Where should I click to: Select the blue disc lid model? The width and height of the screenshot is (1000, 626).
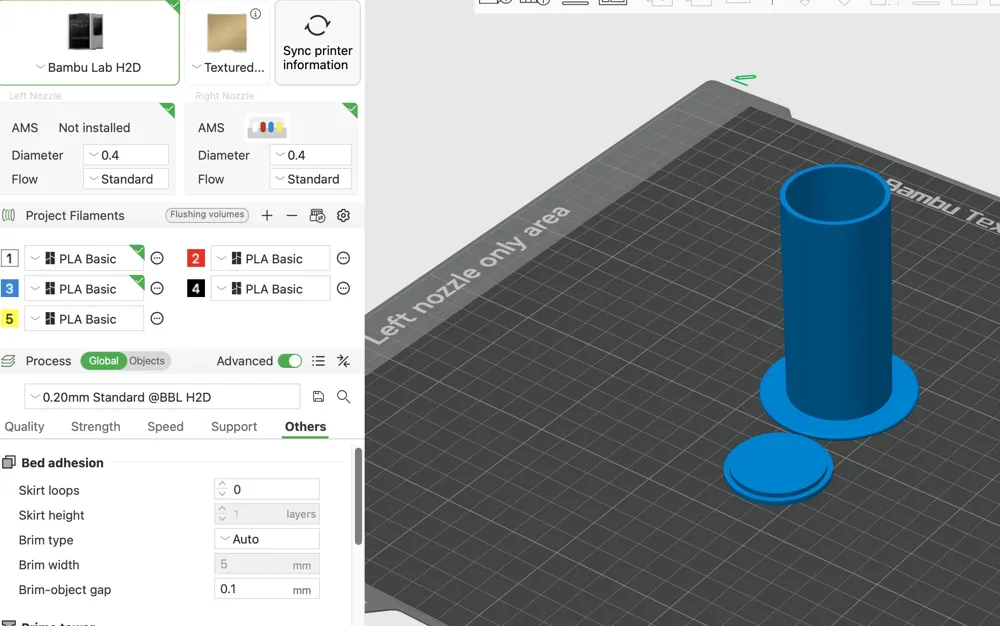[777, 467]
